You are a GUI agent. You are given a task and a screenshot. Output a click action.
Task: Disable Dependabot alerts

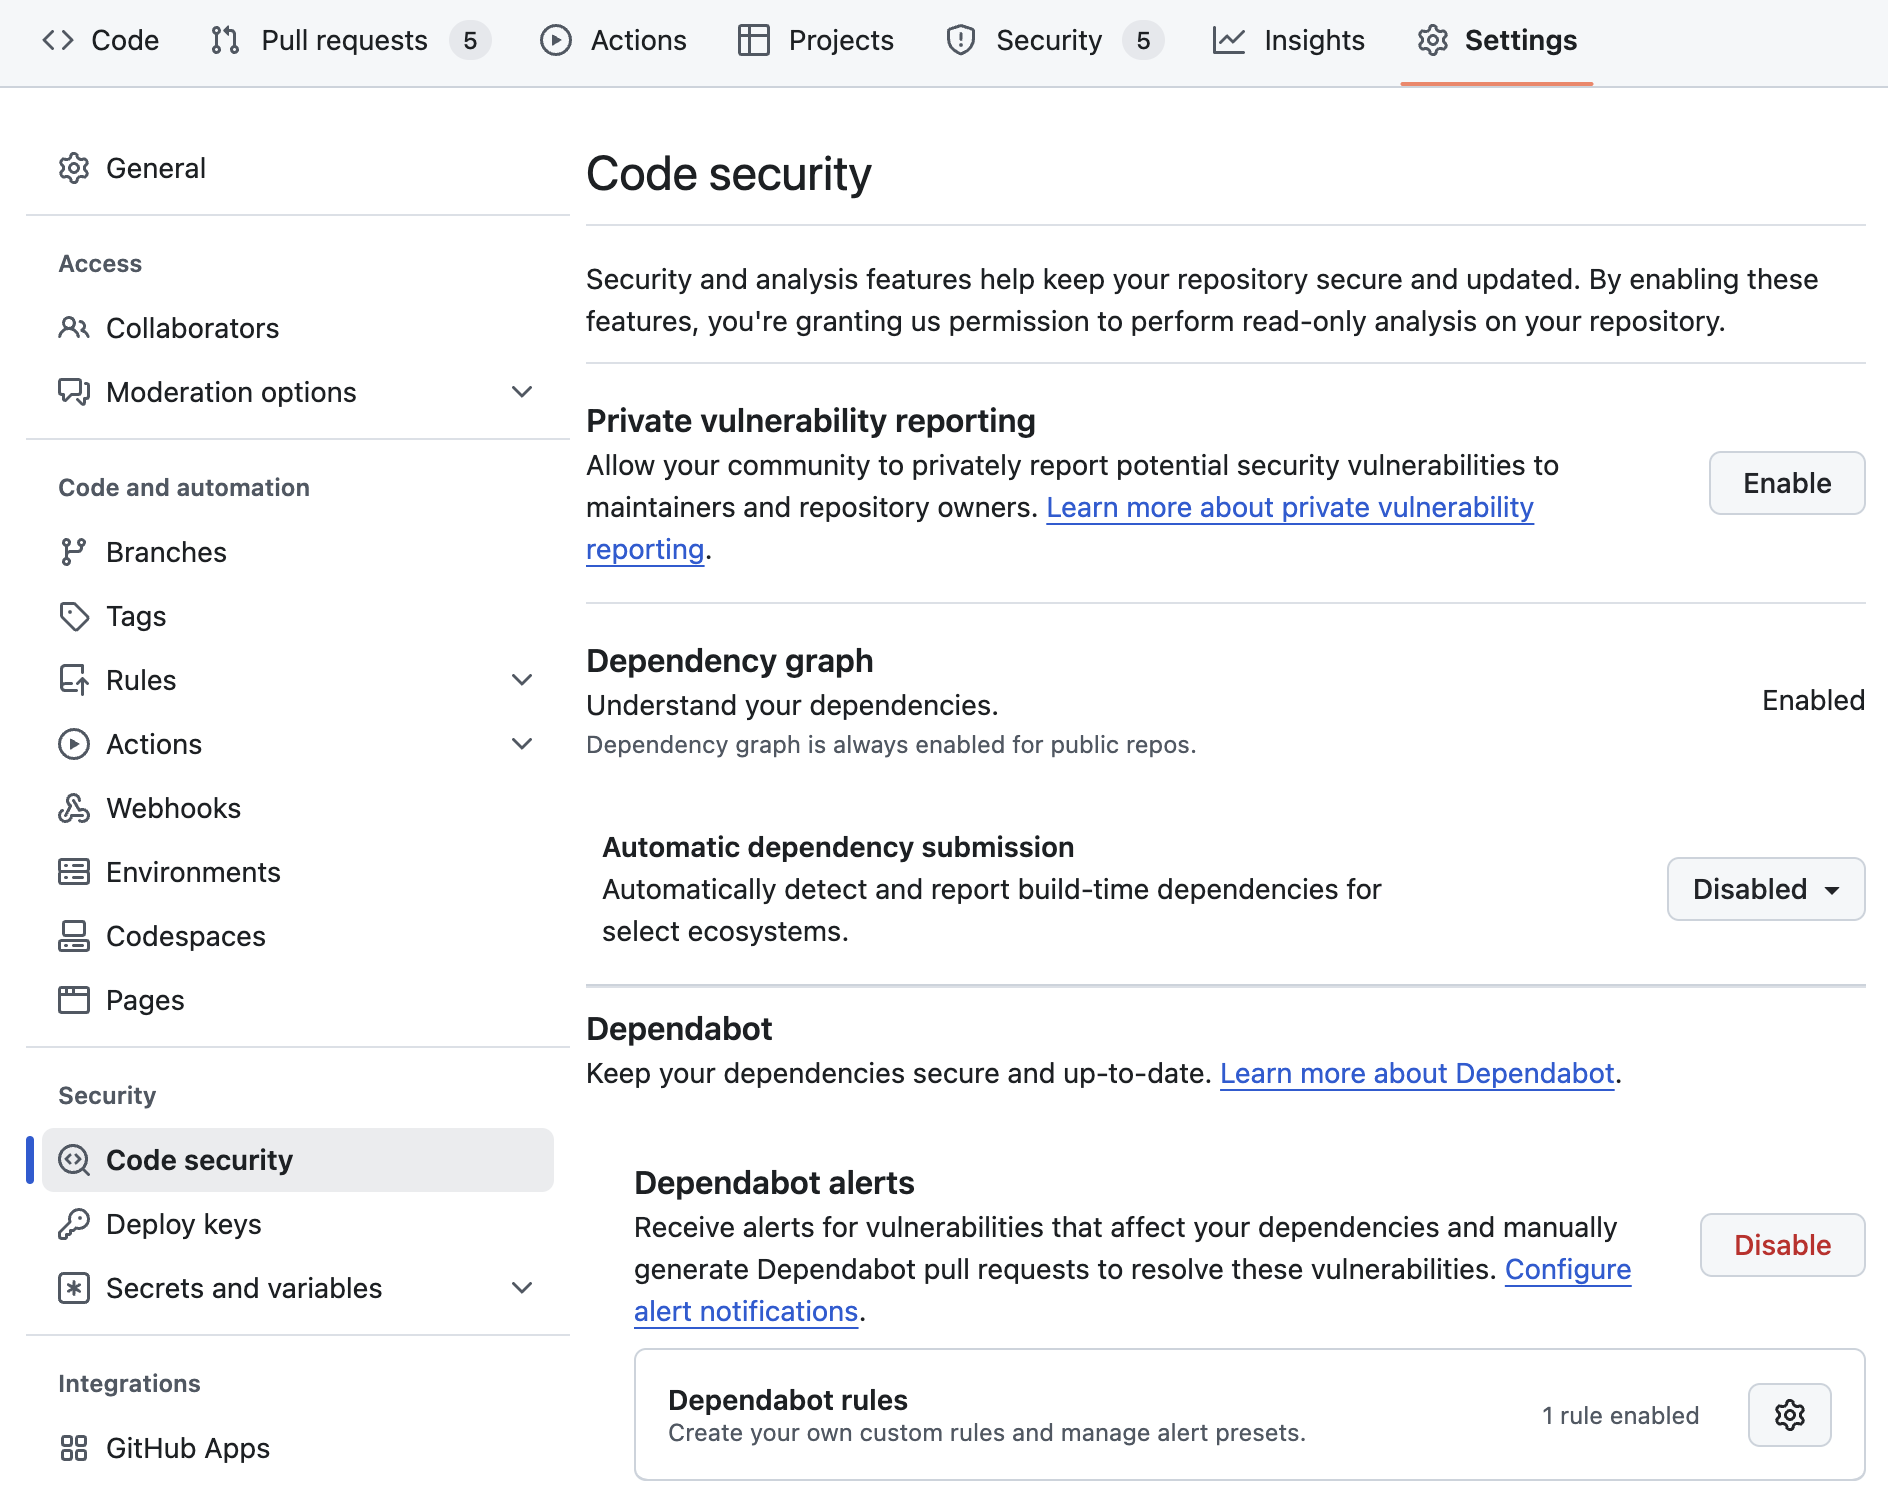tap(1781, 1245)
